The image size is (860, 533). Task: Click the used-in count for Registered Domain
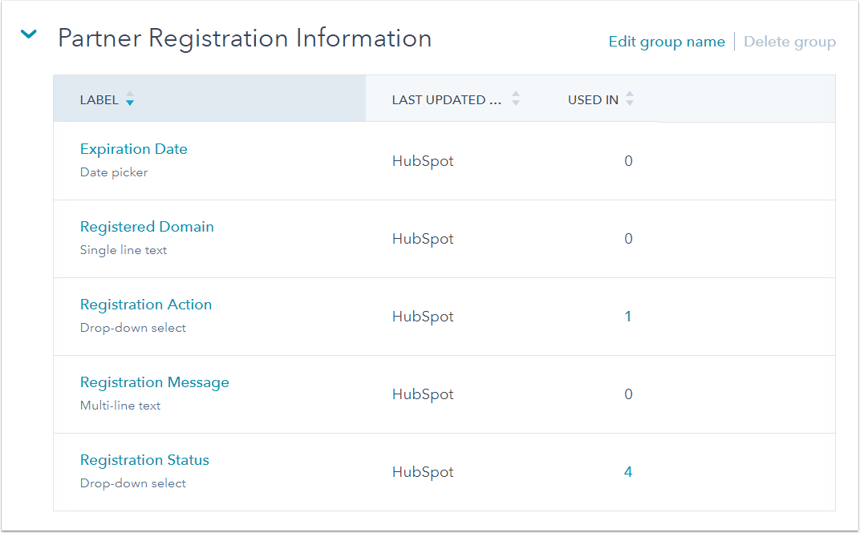click(628, 239)
